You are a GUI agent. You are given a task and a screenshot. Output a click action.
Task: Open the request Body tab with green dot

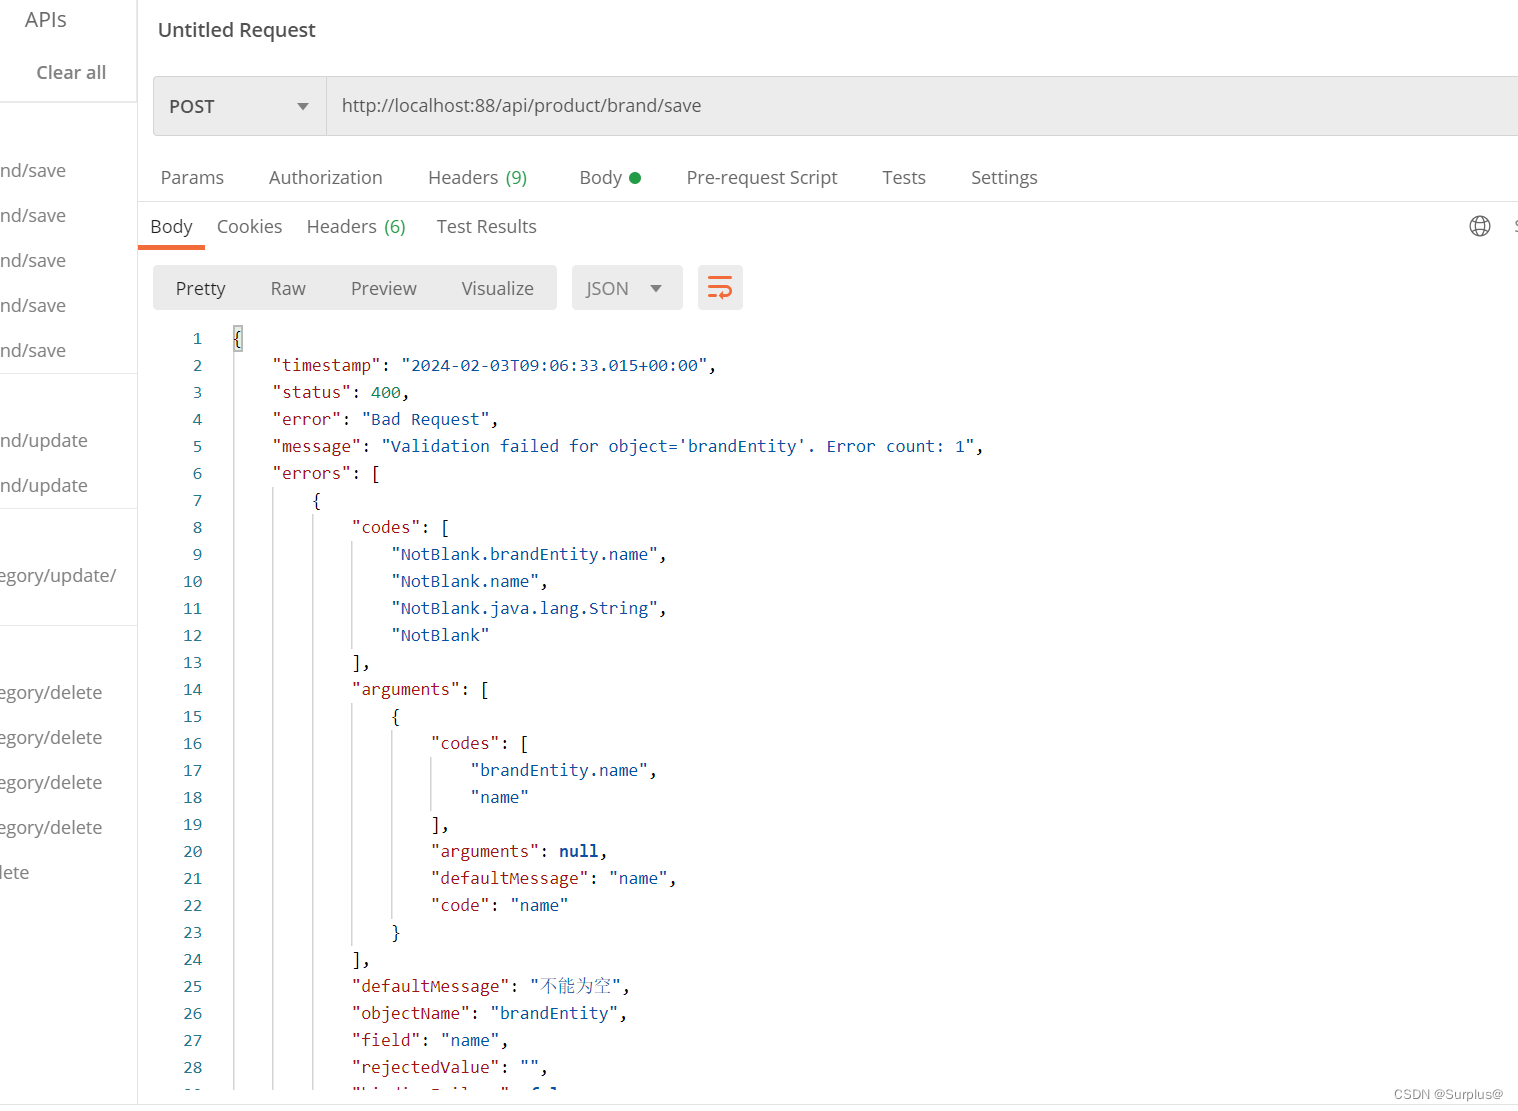click(610, 177)
